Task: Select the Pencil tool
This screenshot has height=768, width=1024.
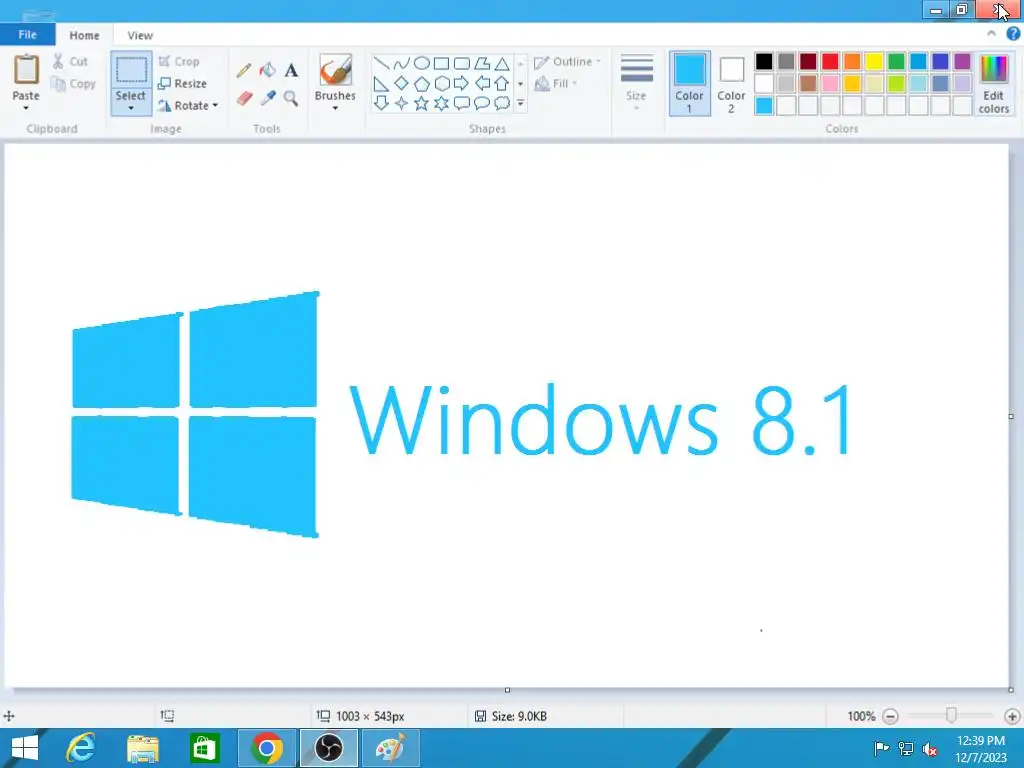Action: pyautogui.click(x=244, y=70)
